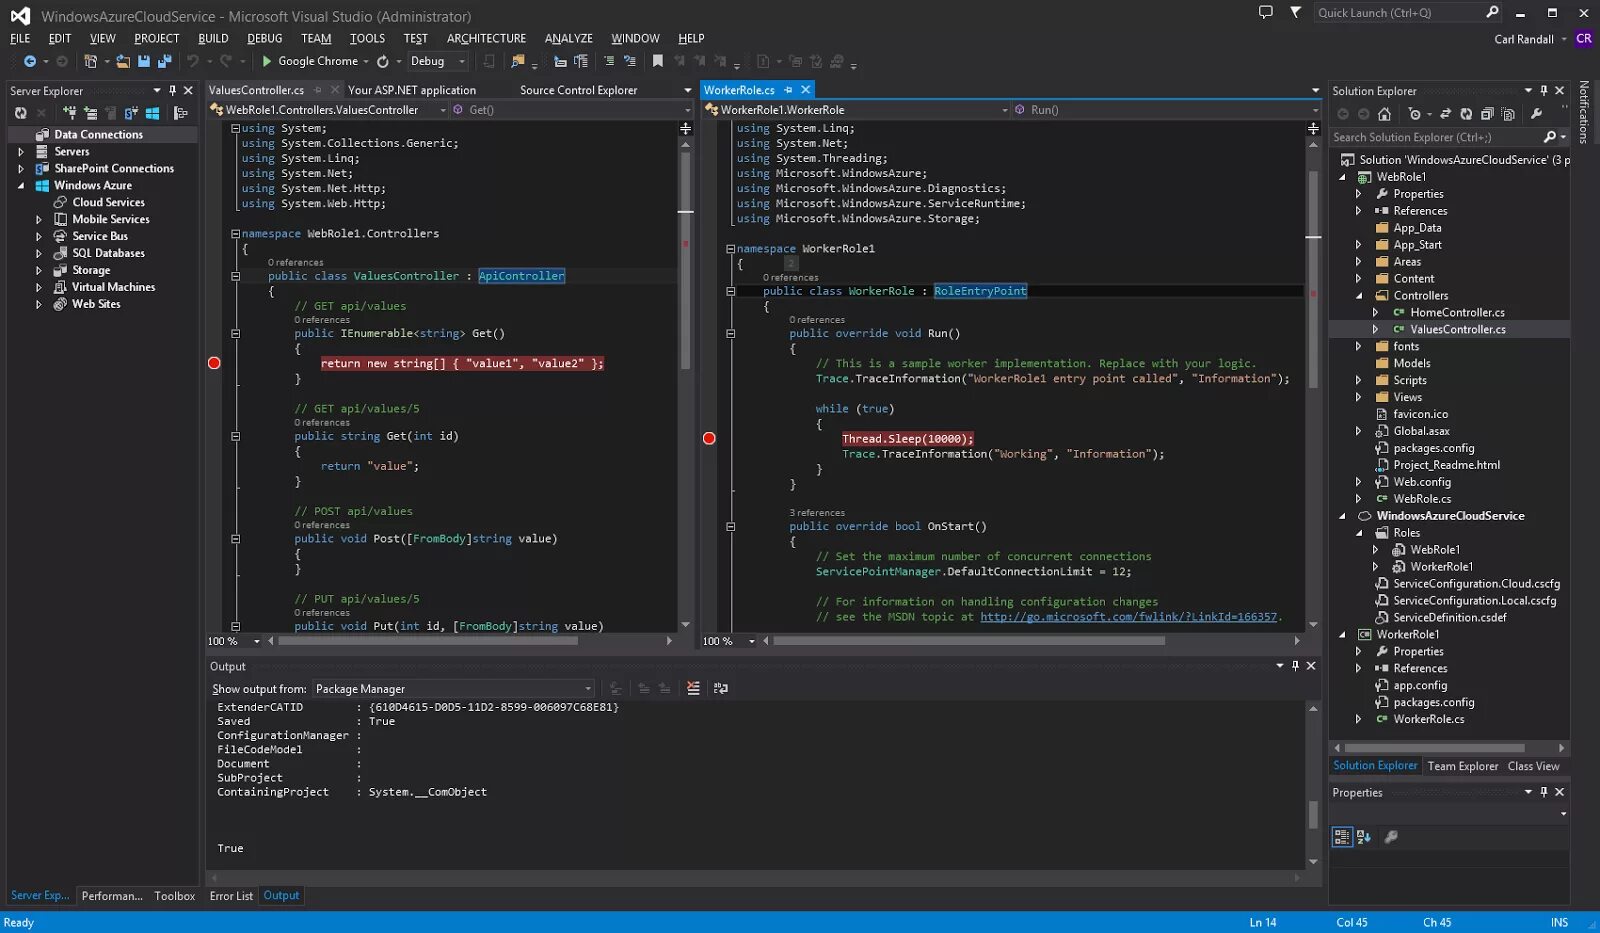
Task: Click the word wrap icon in Output window
Action: click(x=721, y=688)
